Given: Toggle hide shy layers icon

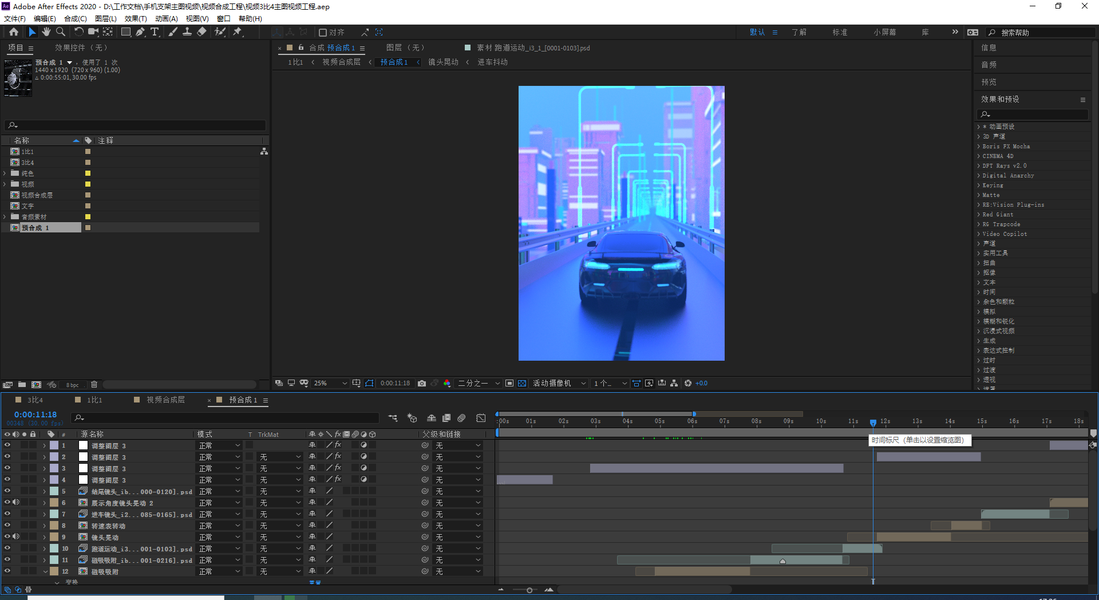Looking at the screenshot, I should 431,418.
